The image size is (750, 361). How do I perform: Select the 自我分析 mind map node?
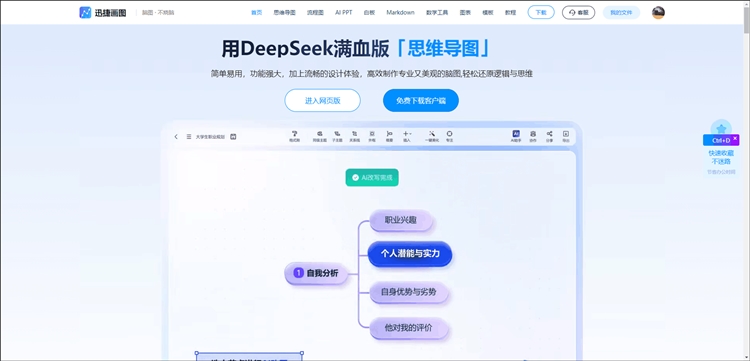(x=316, y=273)
